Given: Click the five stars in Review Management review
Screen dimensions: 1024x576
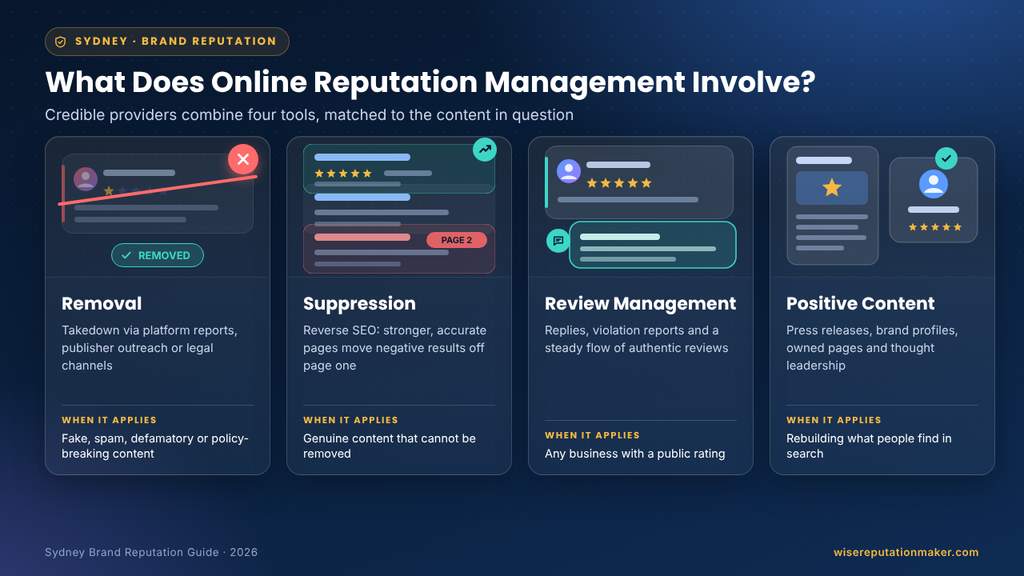Looking at the screenshot, I should pyautogui.click(x=619, y=184).
